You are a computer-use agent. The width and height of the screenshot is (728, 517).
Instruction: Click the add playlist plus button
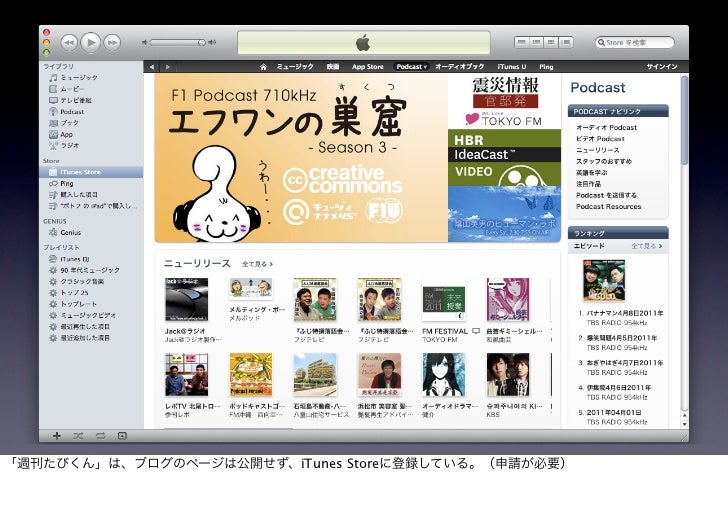click(x=57, y=436)
